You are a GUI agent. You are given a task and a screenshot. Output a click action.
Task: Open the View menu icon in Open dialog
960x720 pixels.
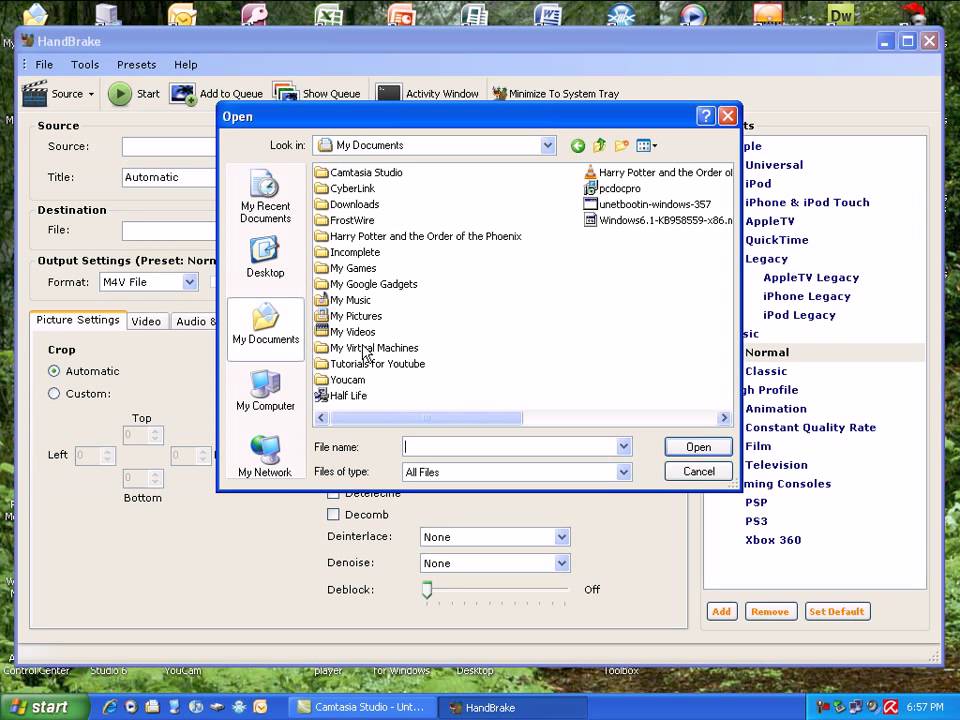pos(646,146)
